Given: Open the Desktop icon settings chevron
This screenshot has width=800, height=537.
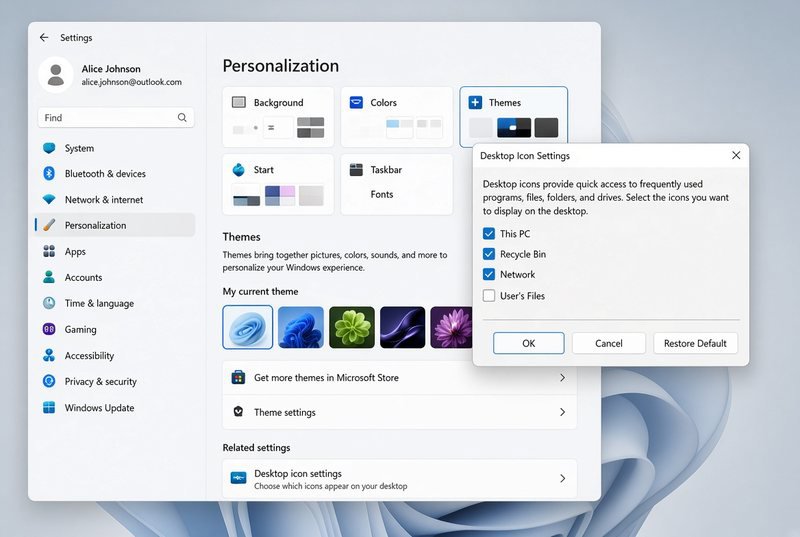Looking at the screenshot, I should [x=562, y=478].
